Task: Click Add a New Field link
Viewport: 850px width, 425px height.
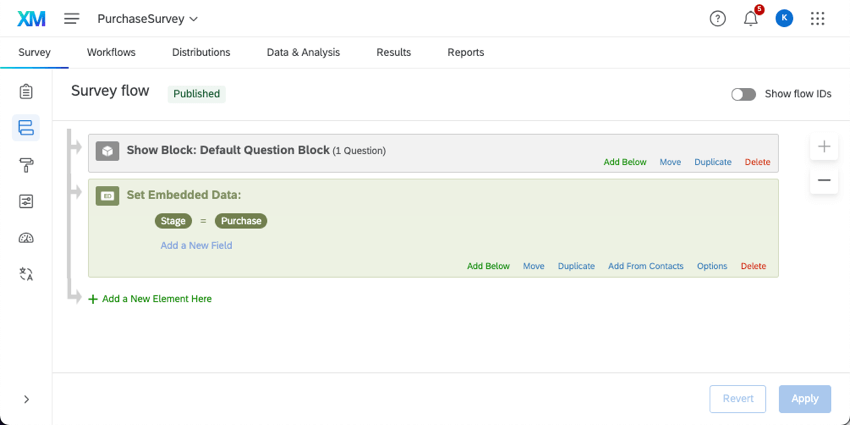Action: click(196, 245)
